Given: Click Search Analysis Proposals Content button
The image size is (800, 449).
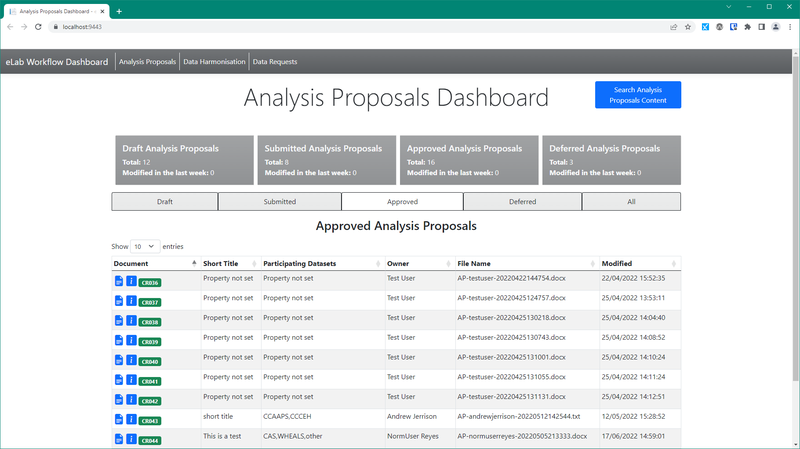Looking at the screenshot, I should point(637,95).
